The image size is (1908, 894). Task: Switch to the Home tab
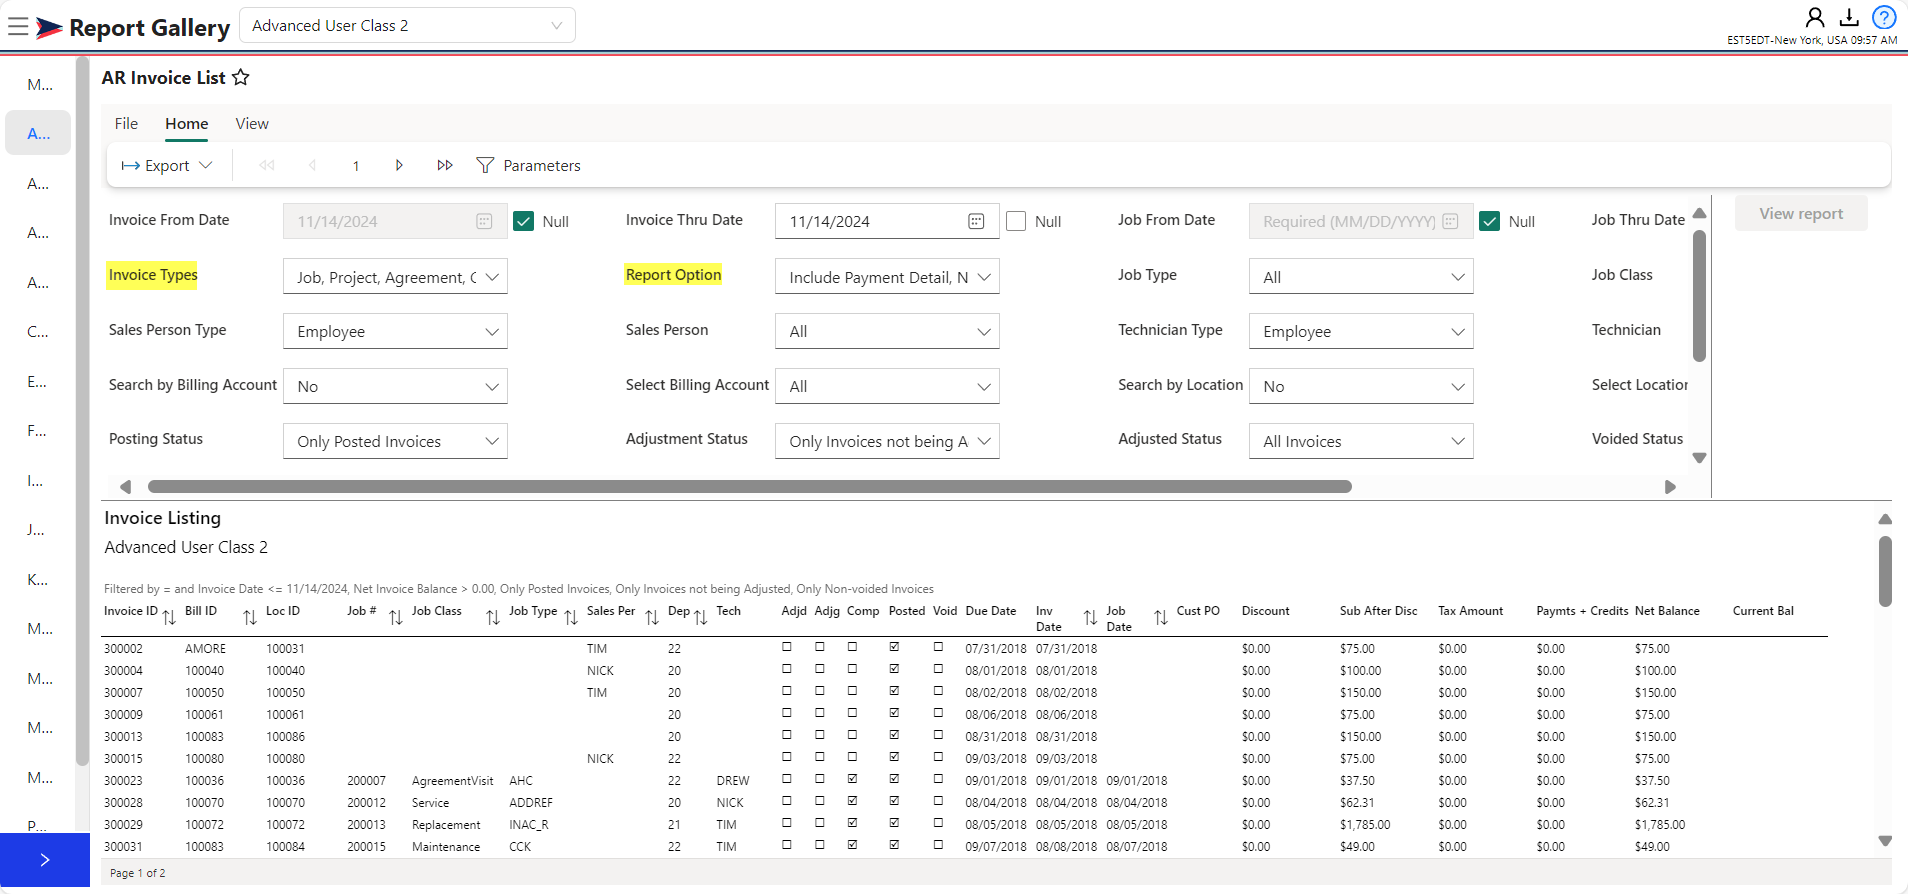[x=187, y=123]
